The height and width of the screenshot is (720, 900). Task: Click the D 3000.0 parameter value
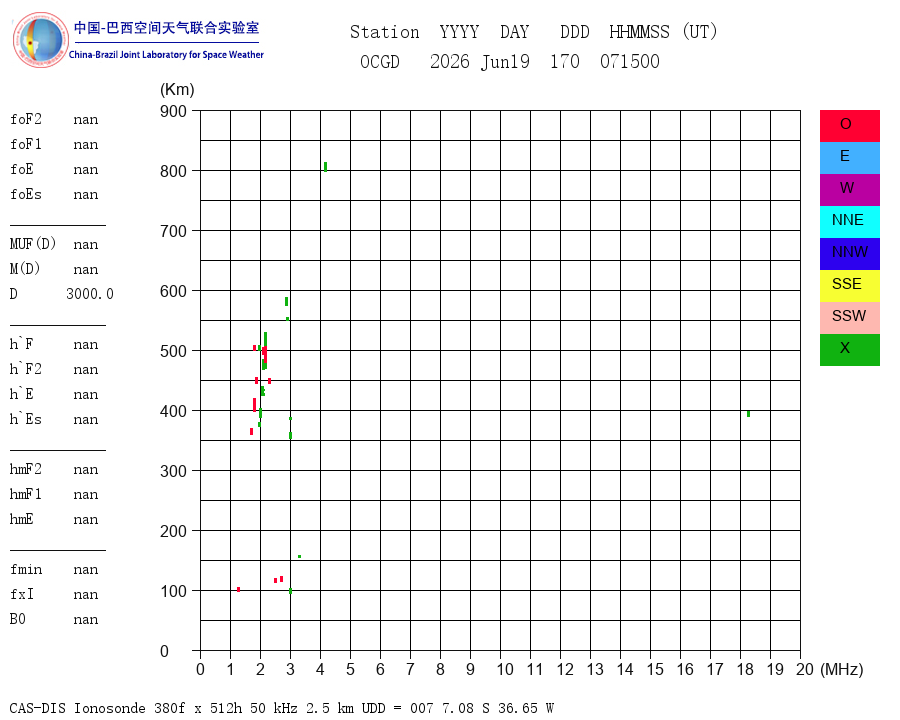90,294
